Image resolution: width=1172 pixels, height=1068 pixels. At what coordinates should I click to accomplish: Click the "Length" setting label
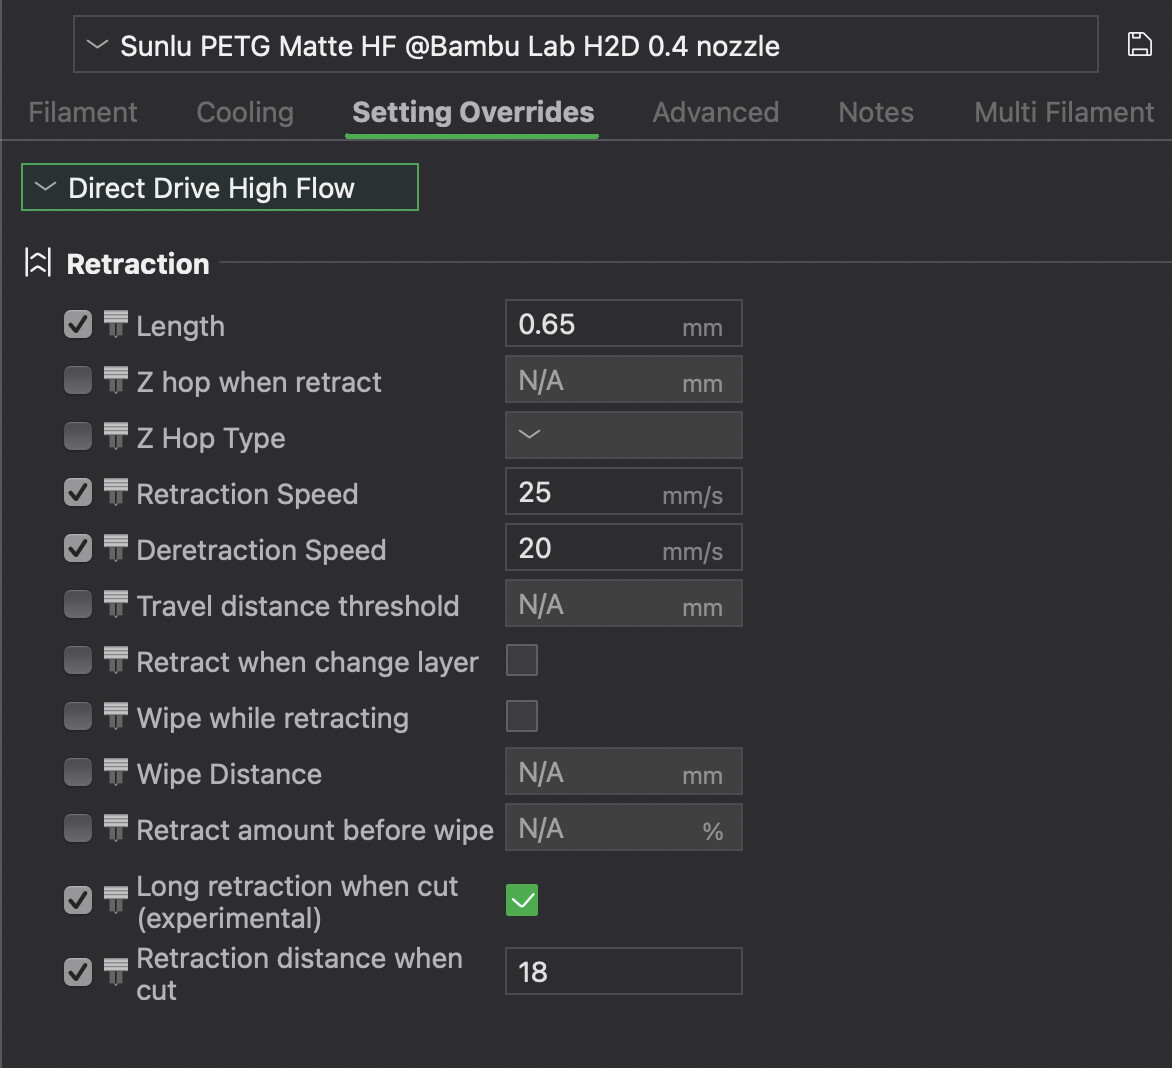click(180, 327)
